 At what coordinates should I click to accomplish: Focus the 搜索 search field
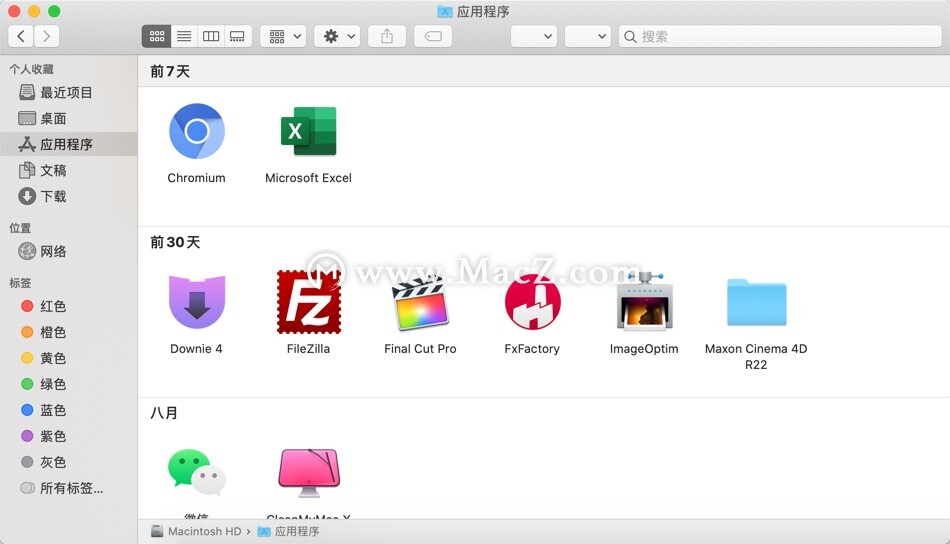coord(780,36)
